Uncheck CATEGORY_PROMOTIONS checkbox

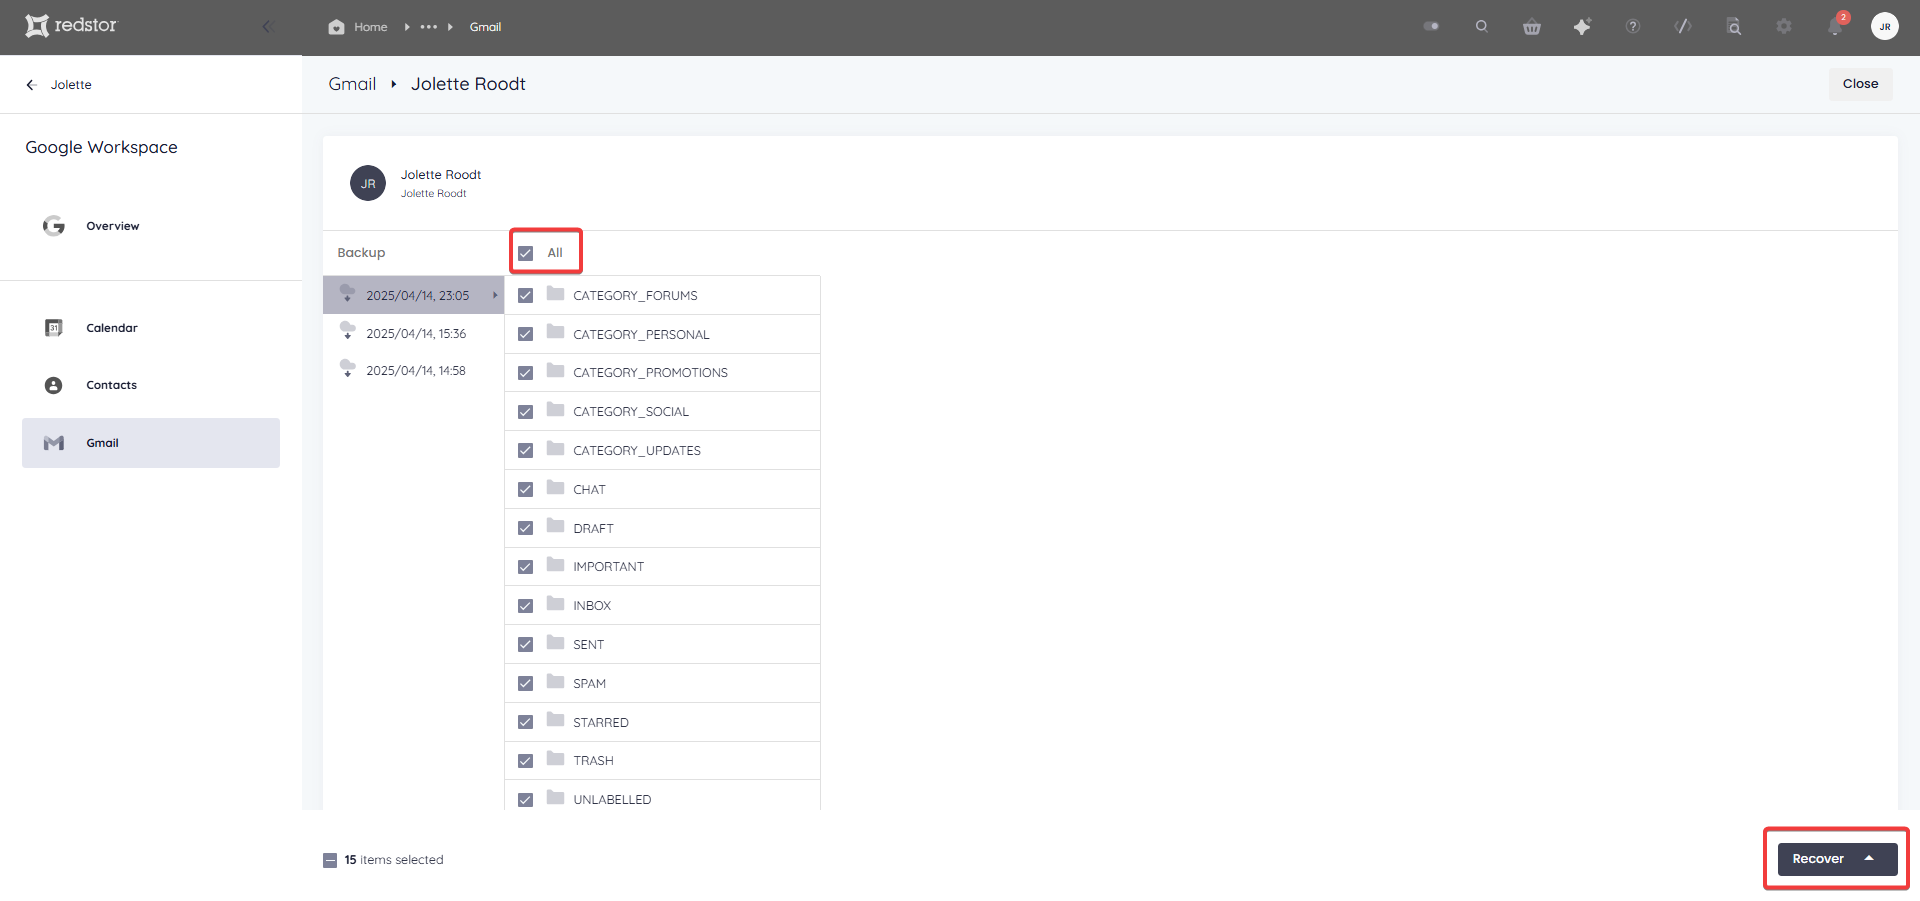click(526, 373)
